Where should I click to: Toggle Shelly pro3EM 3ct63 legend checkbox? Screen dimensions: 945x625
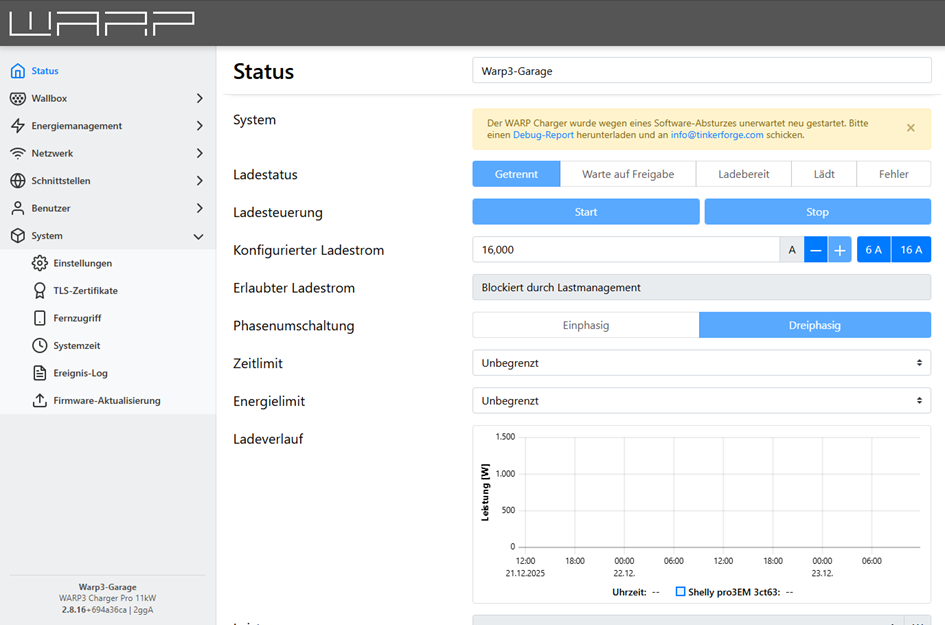pyautogui.click(x=680, y=592)
